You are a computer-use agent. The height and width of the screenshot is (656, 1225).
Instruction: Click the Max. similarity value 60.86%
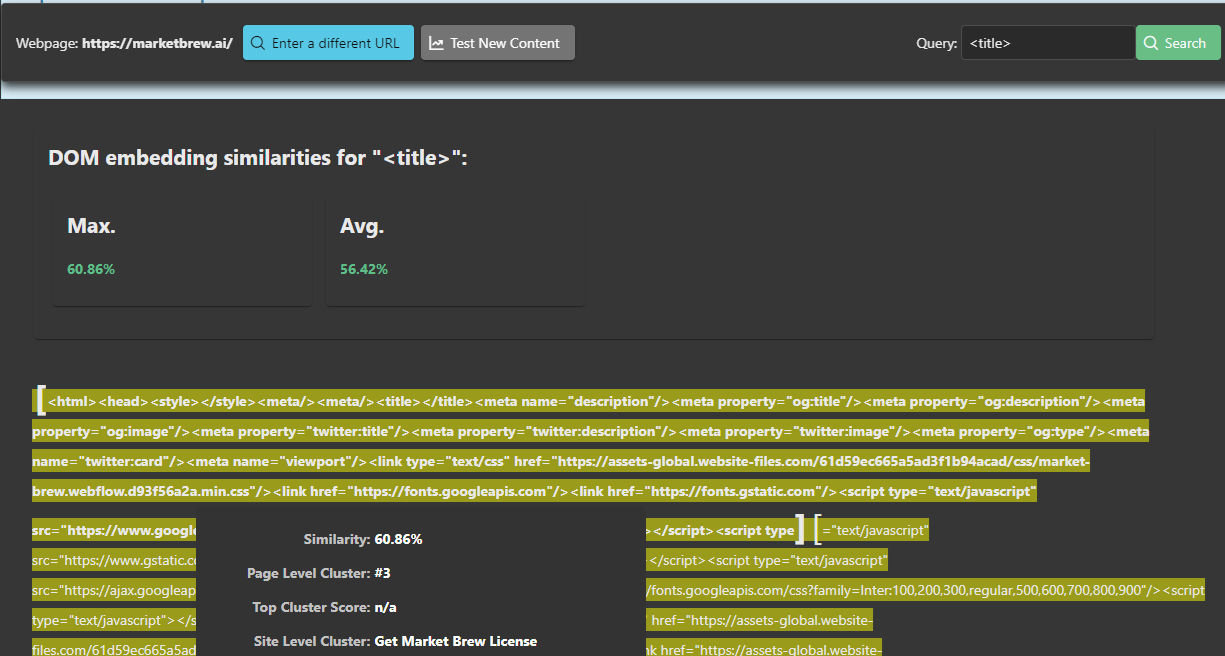point(91,269)
